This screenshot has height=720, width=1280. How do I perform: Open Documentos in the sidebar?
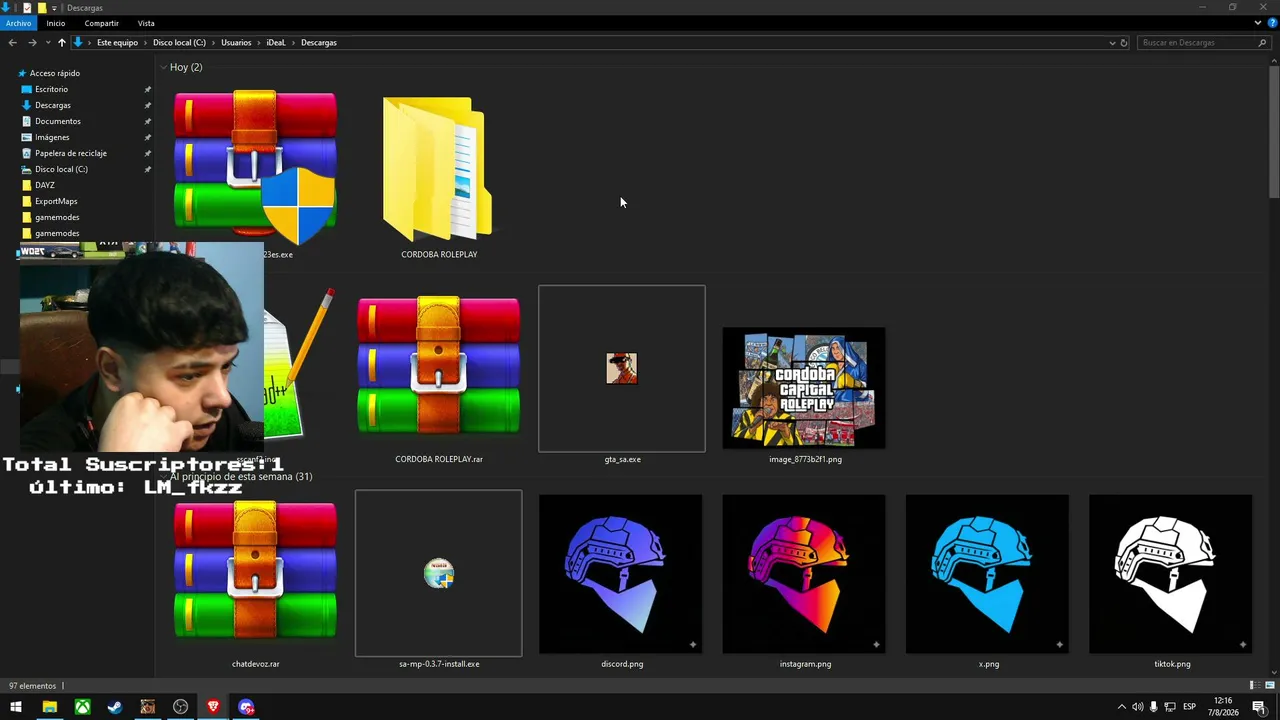tap(58, 121)
